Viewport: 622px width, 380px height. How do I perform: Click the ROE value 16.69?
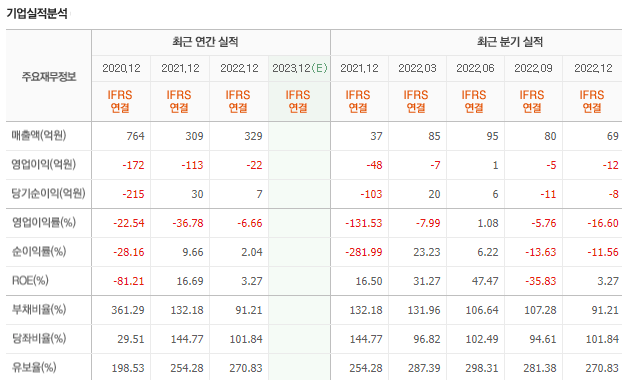coord(190,281)
